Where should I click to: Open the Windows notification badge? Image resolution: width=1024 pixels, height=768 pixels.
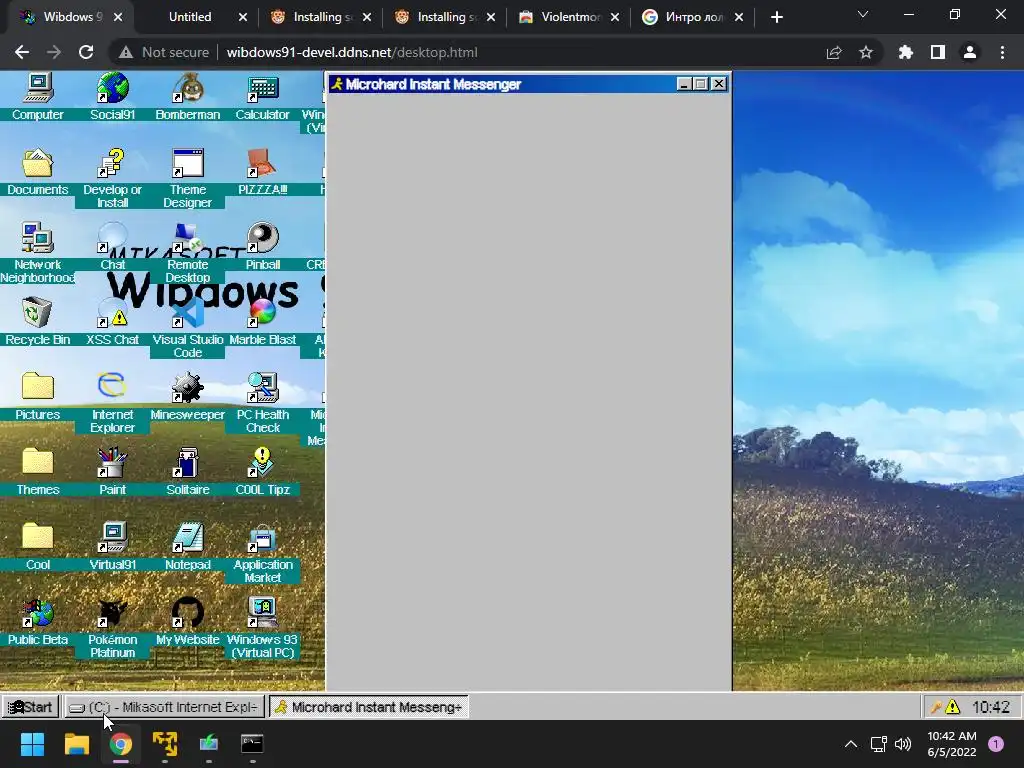(996, 744)
